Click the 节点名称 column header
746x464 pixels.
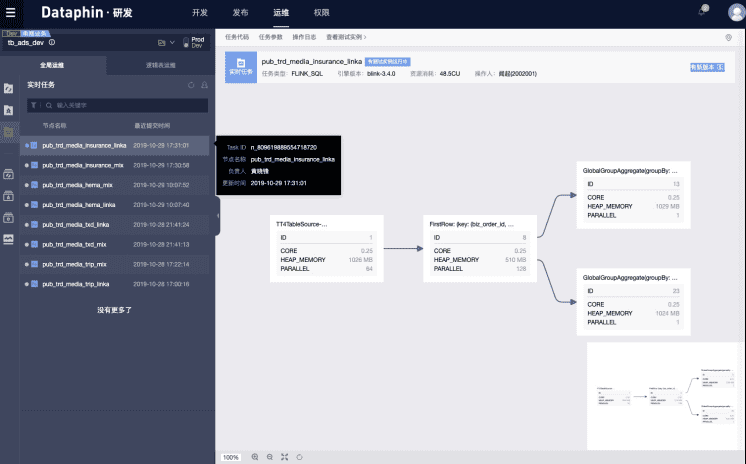55,126
